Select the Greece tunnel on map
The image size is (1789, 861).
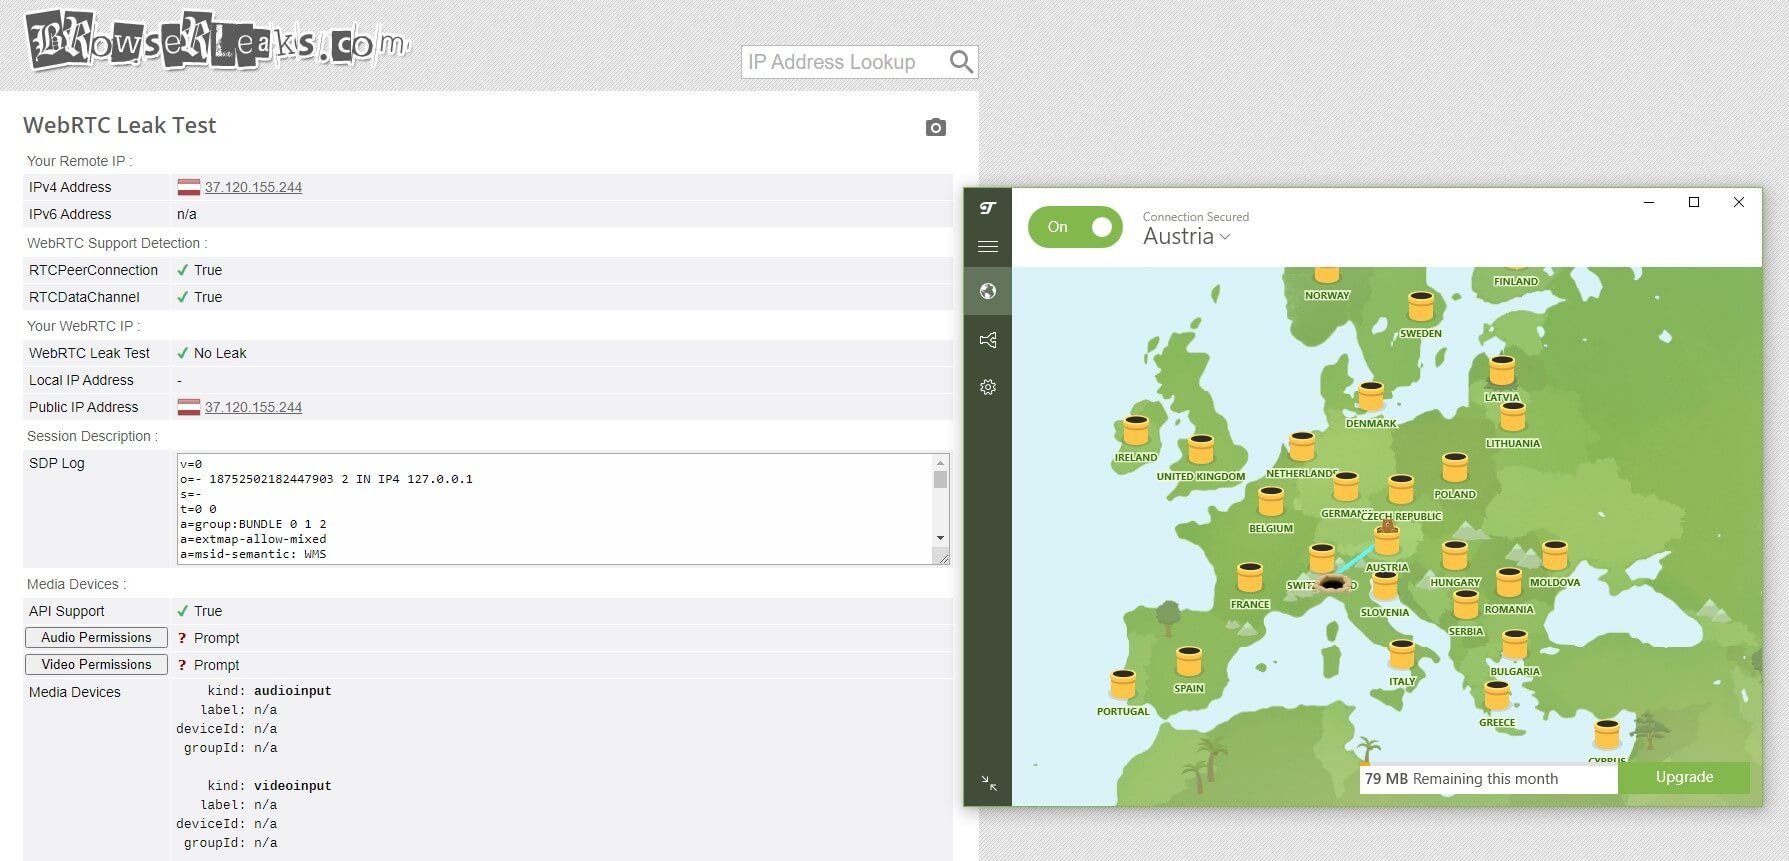click(x=1497, y=696)
